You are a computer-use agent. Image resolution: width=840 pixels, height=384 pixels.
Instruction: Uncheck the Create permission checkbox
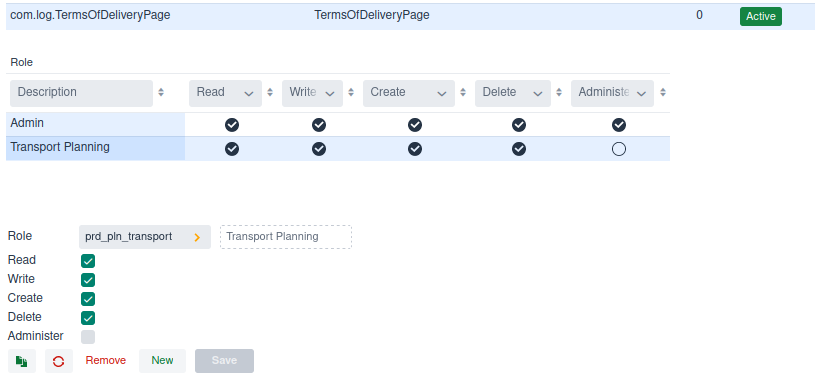coord(88,299)
